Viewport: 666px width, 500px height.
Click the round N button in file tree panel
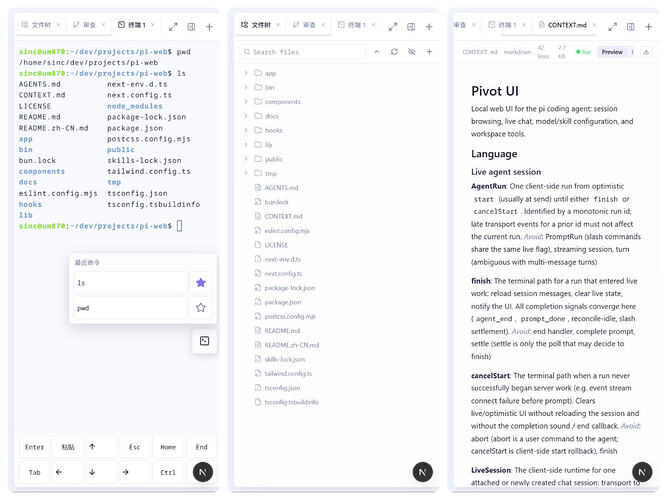[x=423, y=472]
